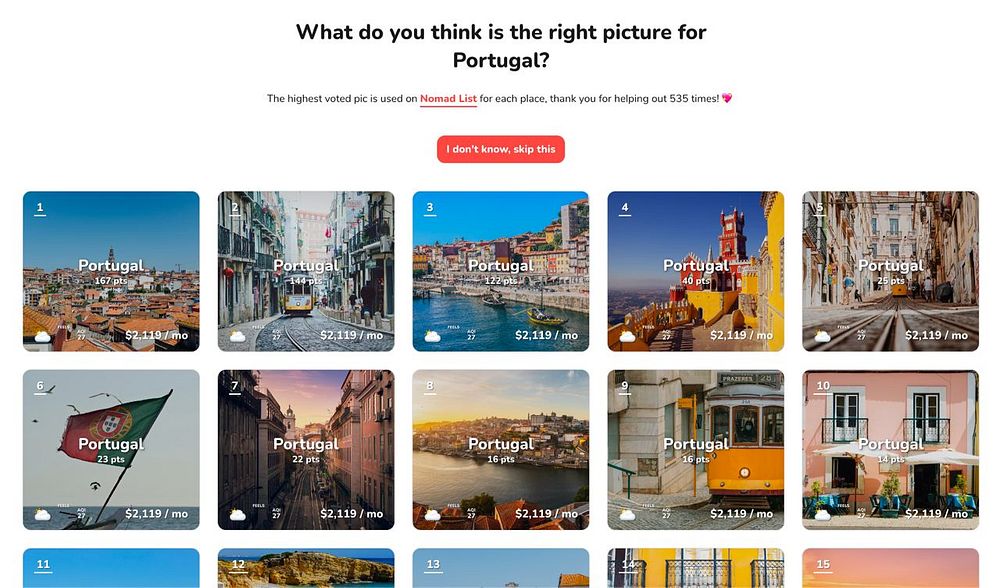Select the Portuguese flag picture with 23 pts

111,450
